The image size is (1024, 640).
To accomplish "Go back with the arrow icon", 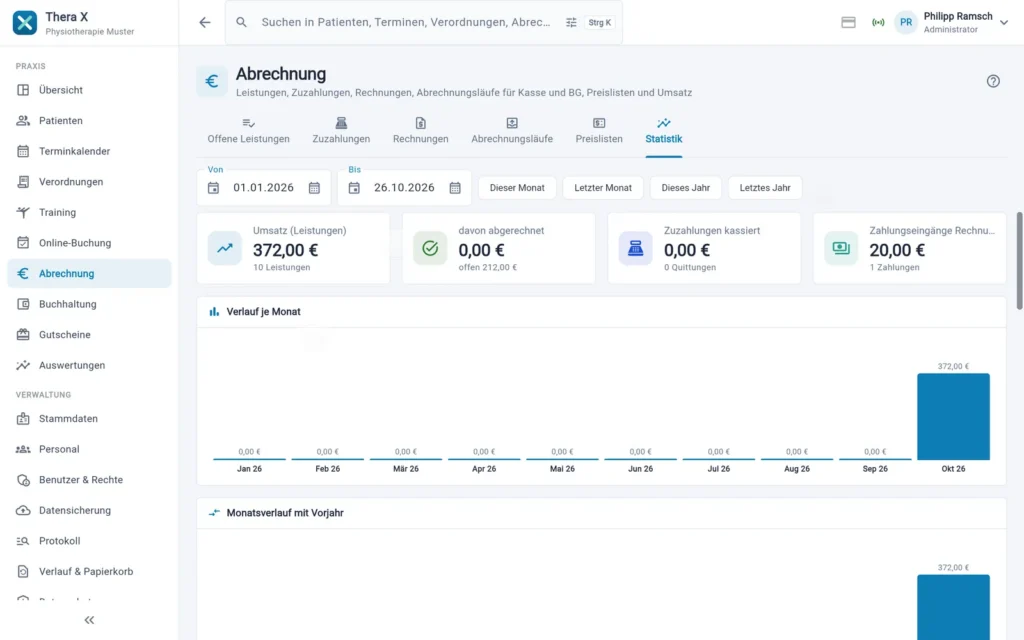I will click(205, 22).
